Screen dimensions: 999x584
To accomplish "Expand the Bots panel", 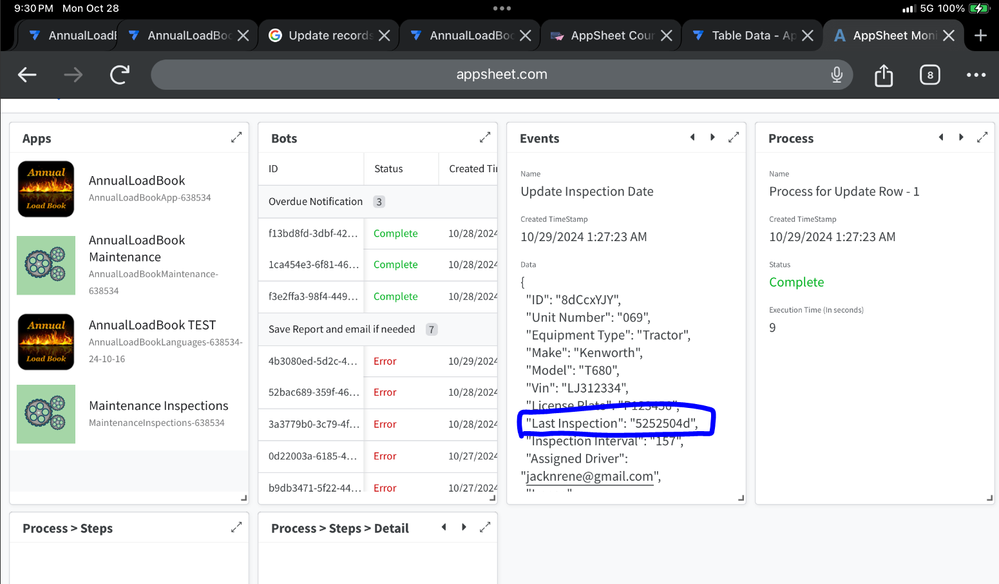I will coord(485,138).
